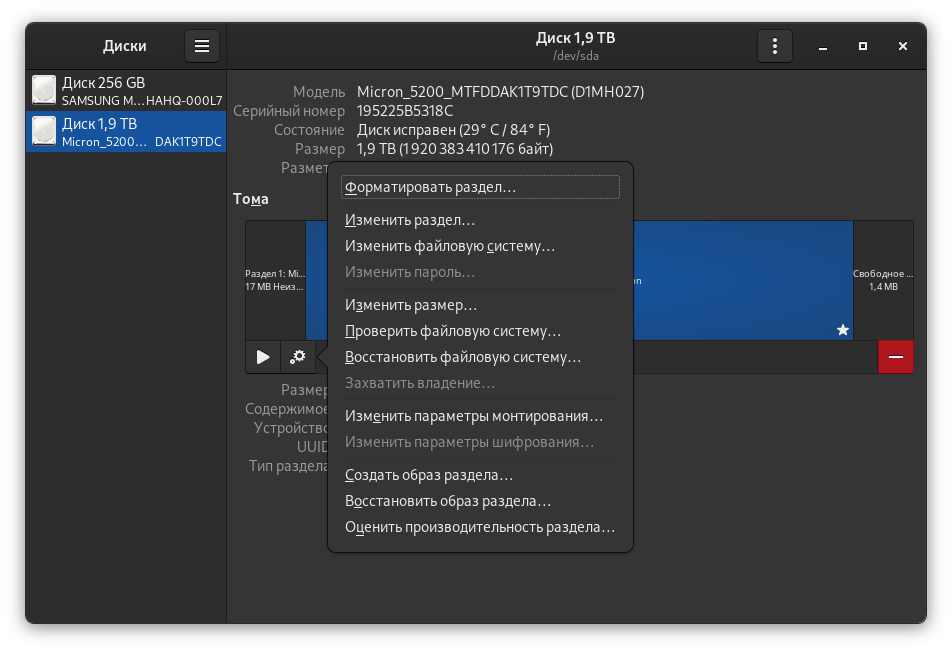Screen dimensions: 952x652
Task: Open the drive options three-dot menu
Action: pyautogui.click(x=774, y=46)
